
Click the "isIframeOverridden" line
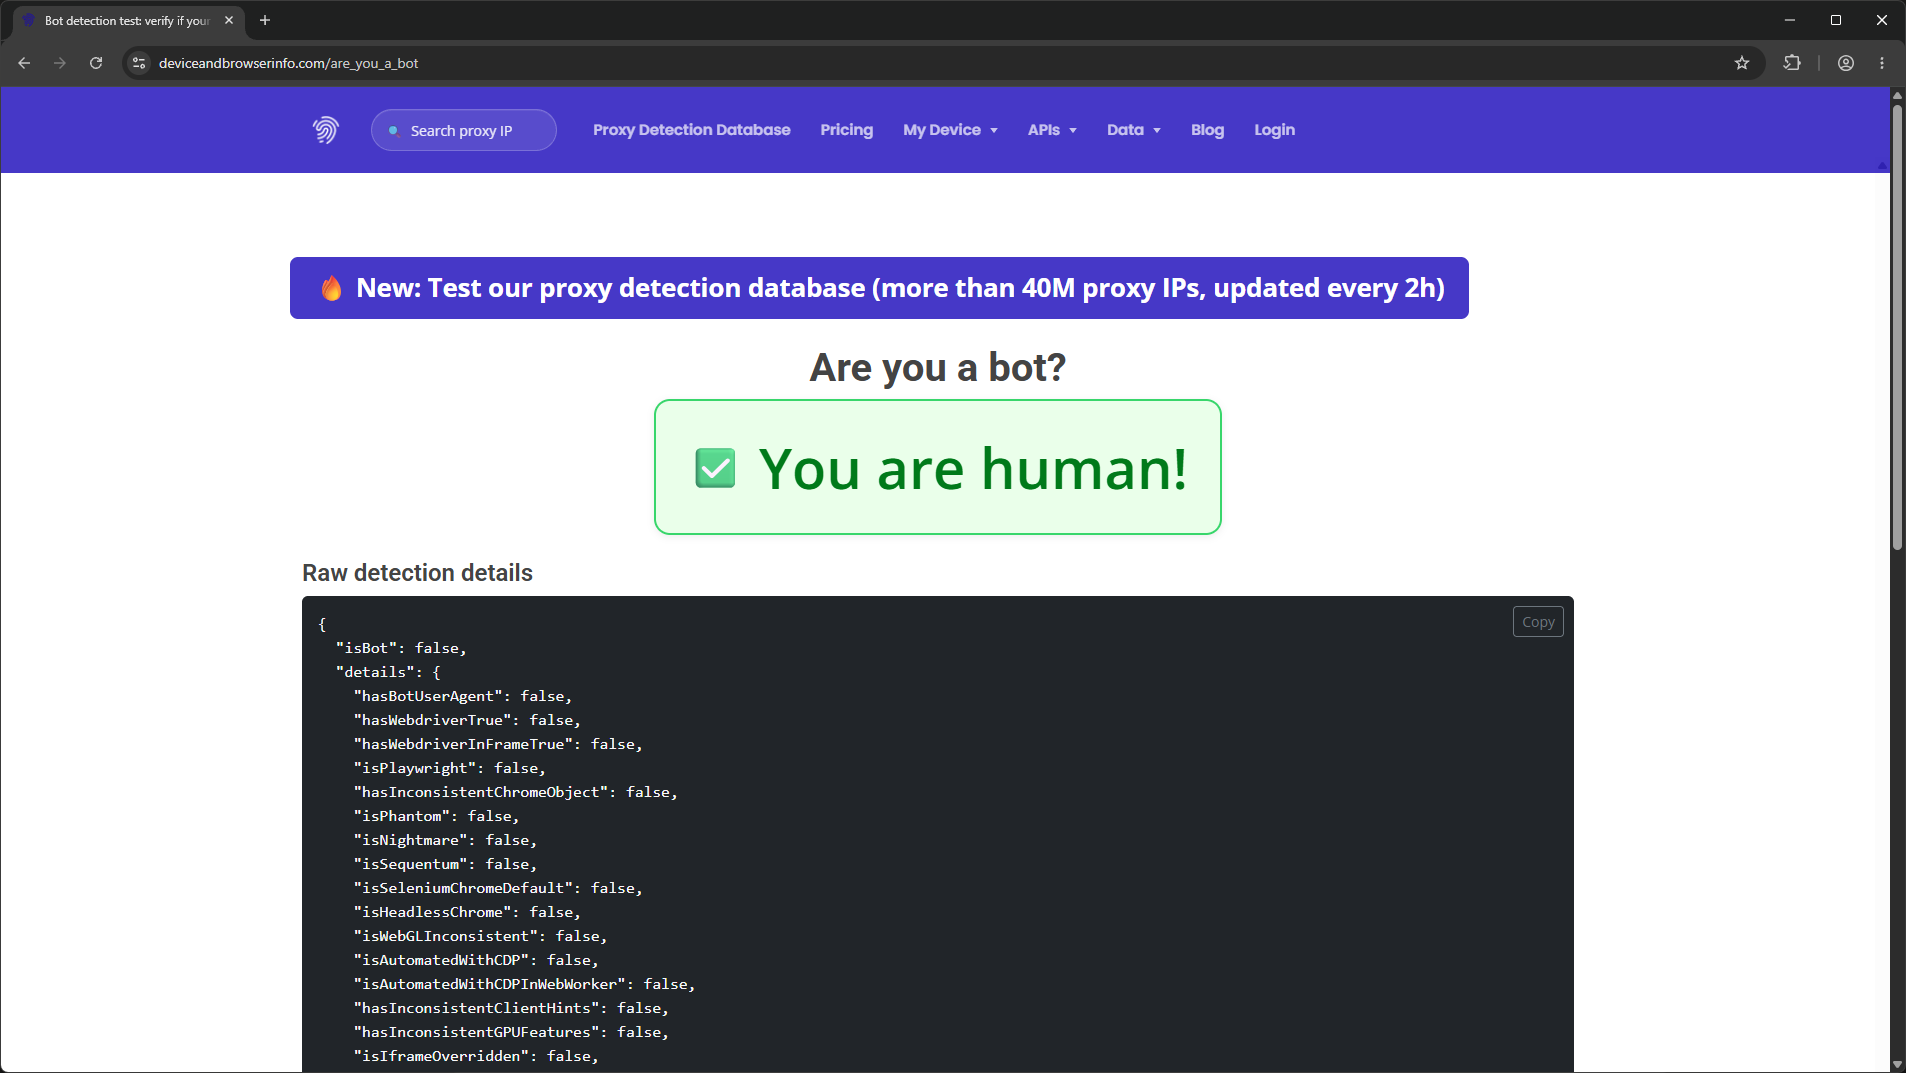click(476, 1056)
